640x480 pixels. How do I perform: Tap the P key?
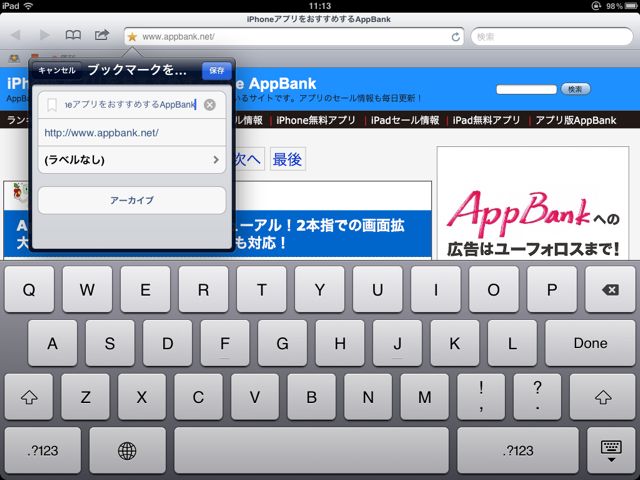(x=552, y=289)
